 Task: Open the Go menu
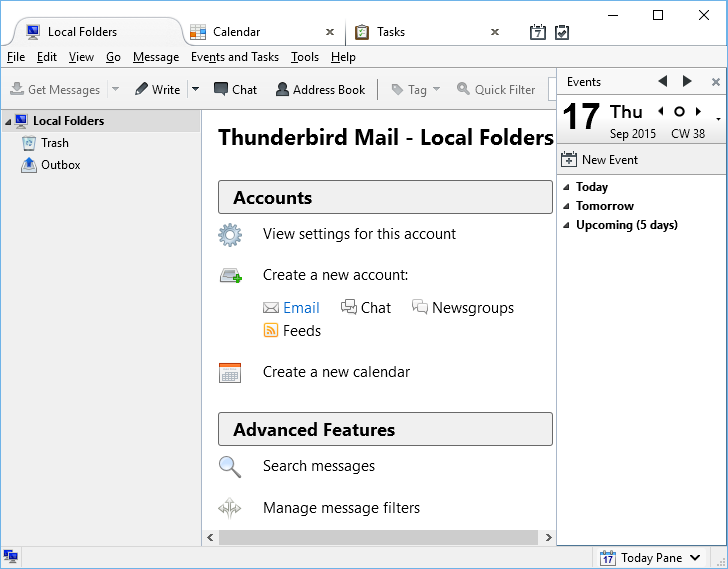tap(113, 57)
